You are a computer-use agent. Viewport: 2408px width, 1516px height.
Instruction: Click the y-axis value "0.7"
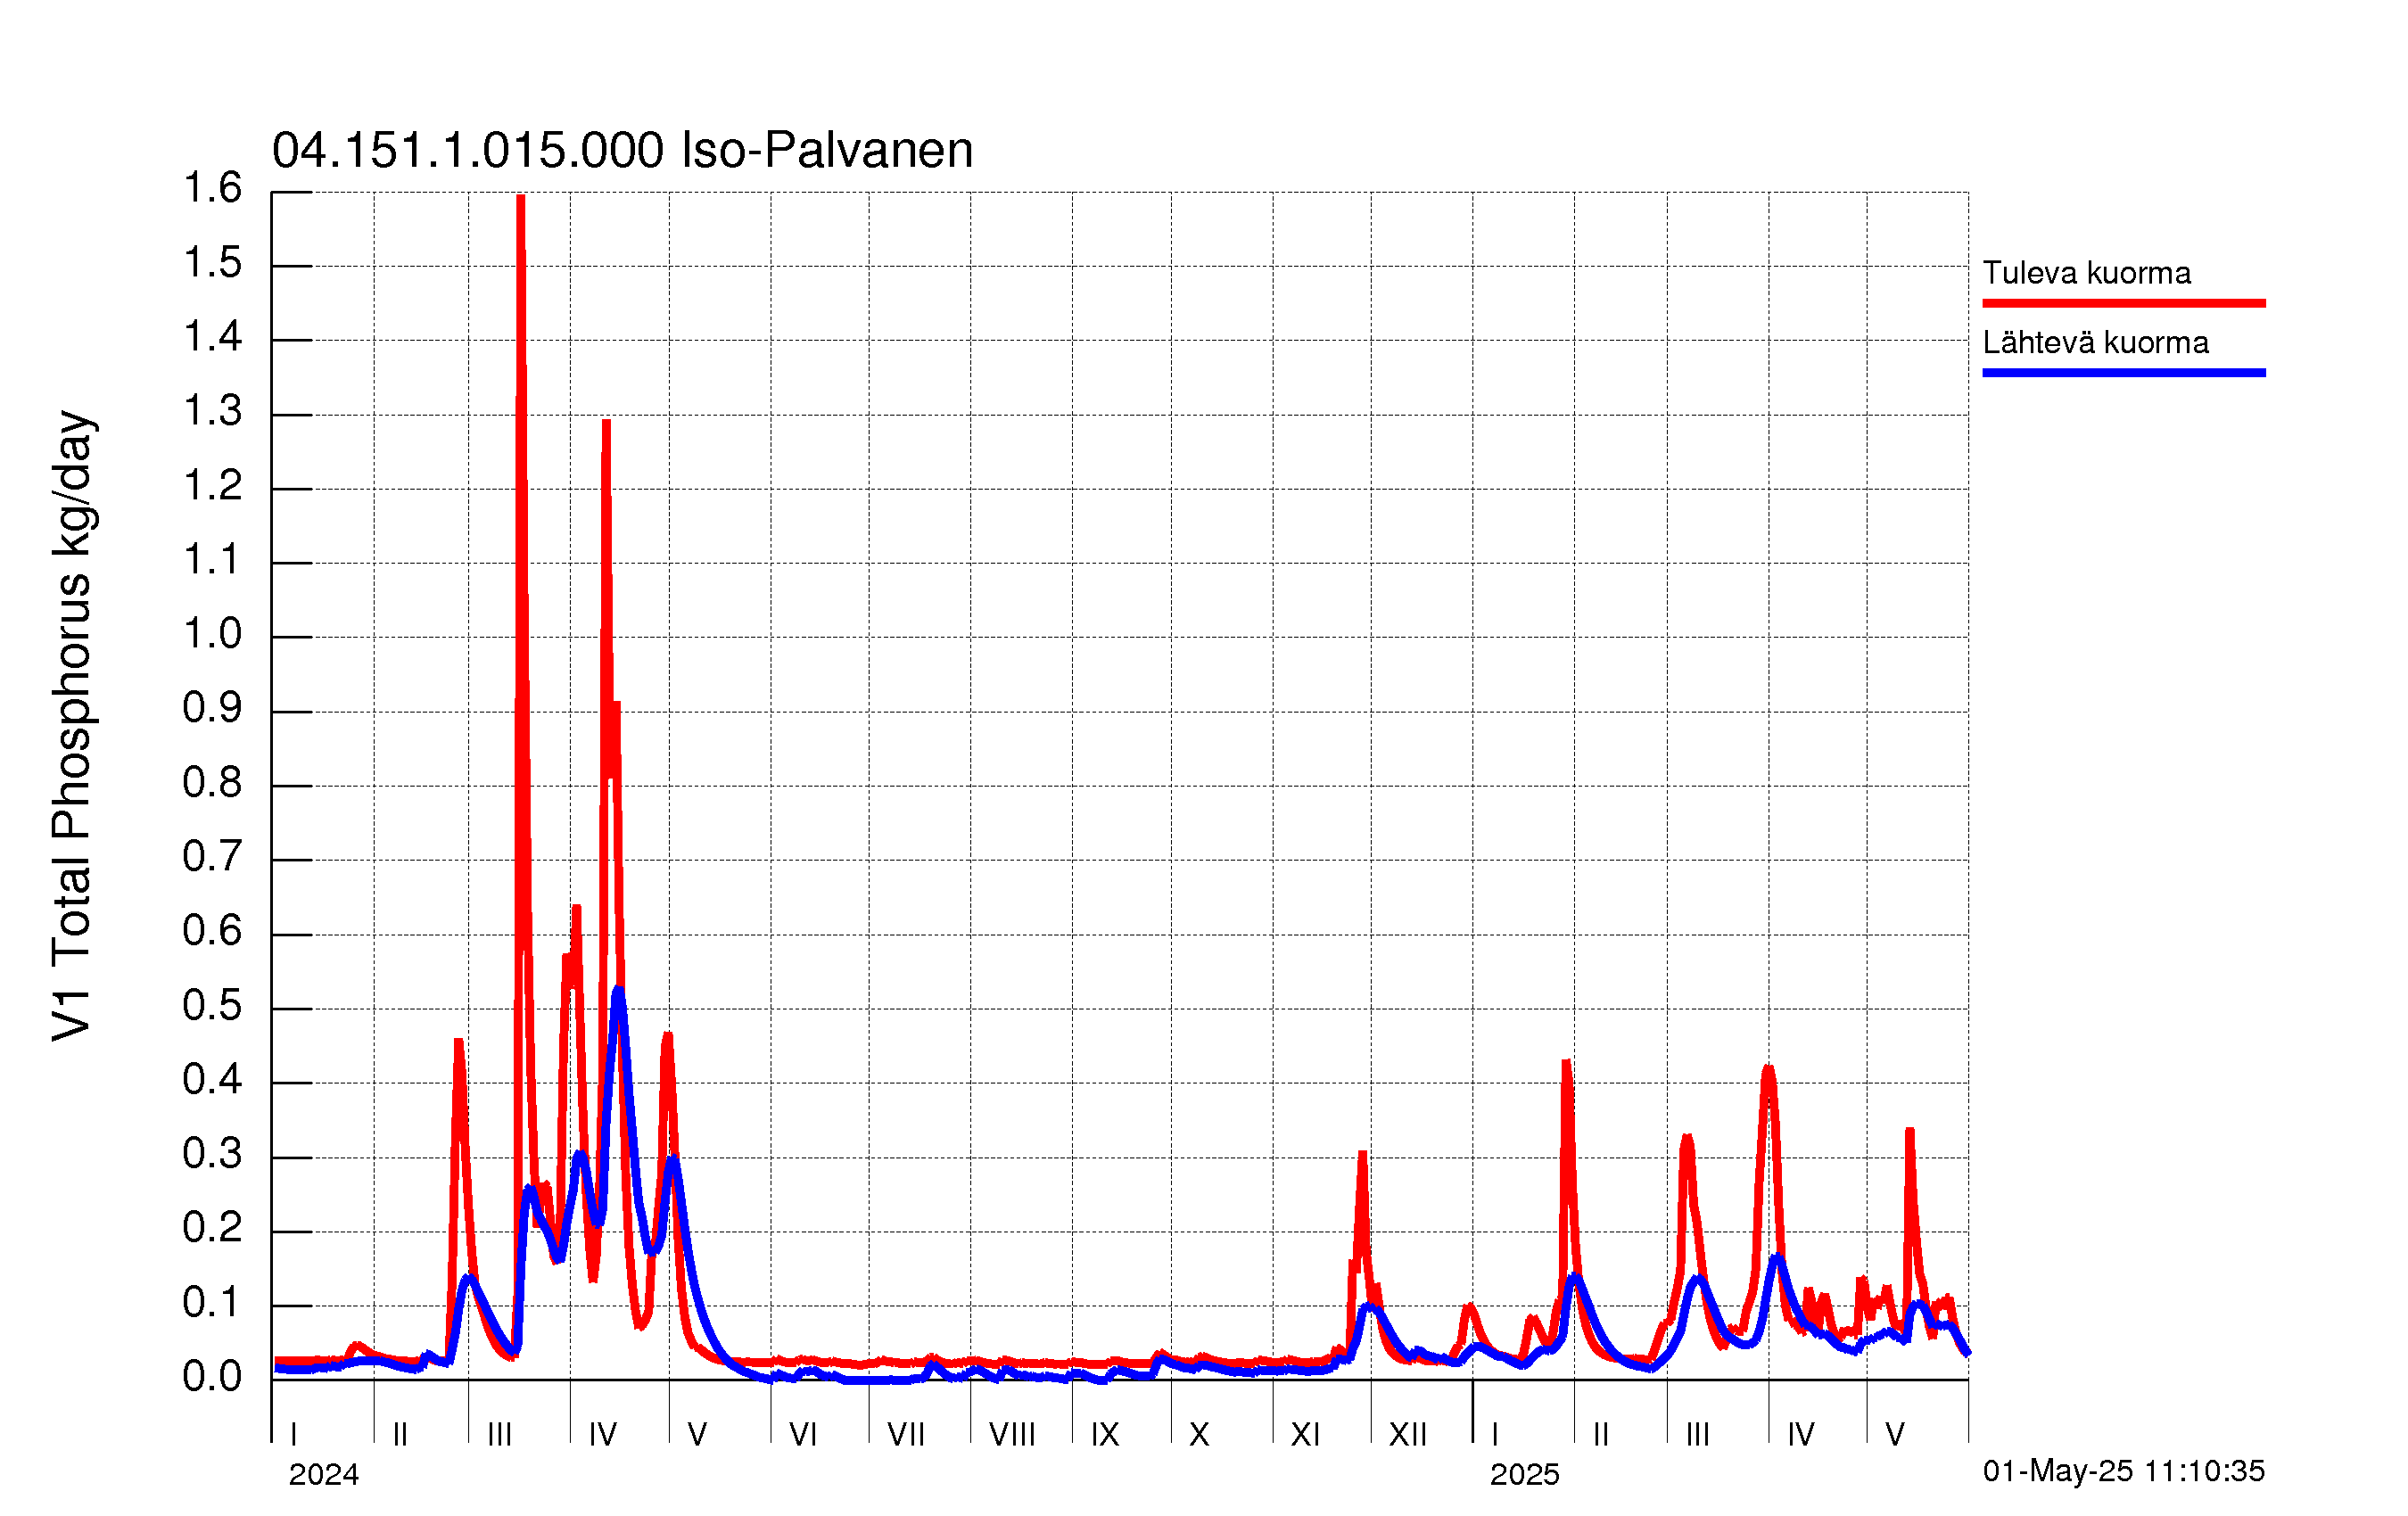(x=212, y=857)
